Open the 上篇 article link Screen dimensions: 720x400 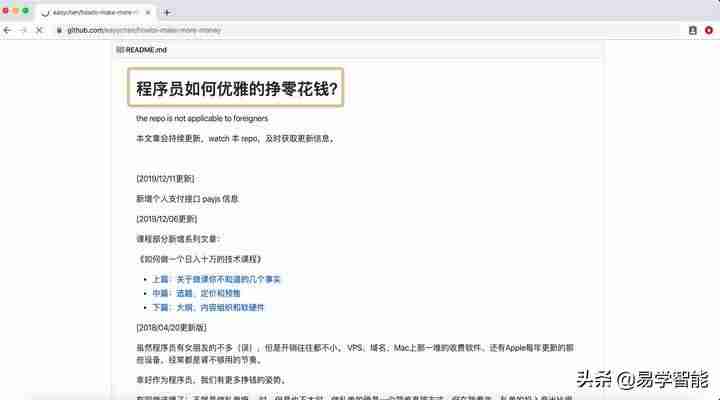click(216, 279)
